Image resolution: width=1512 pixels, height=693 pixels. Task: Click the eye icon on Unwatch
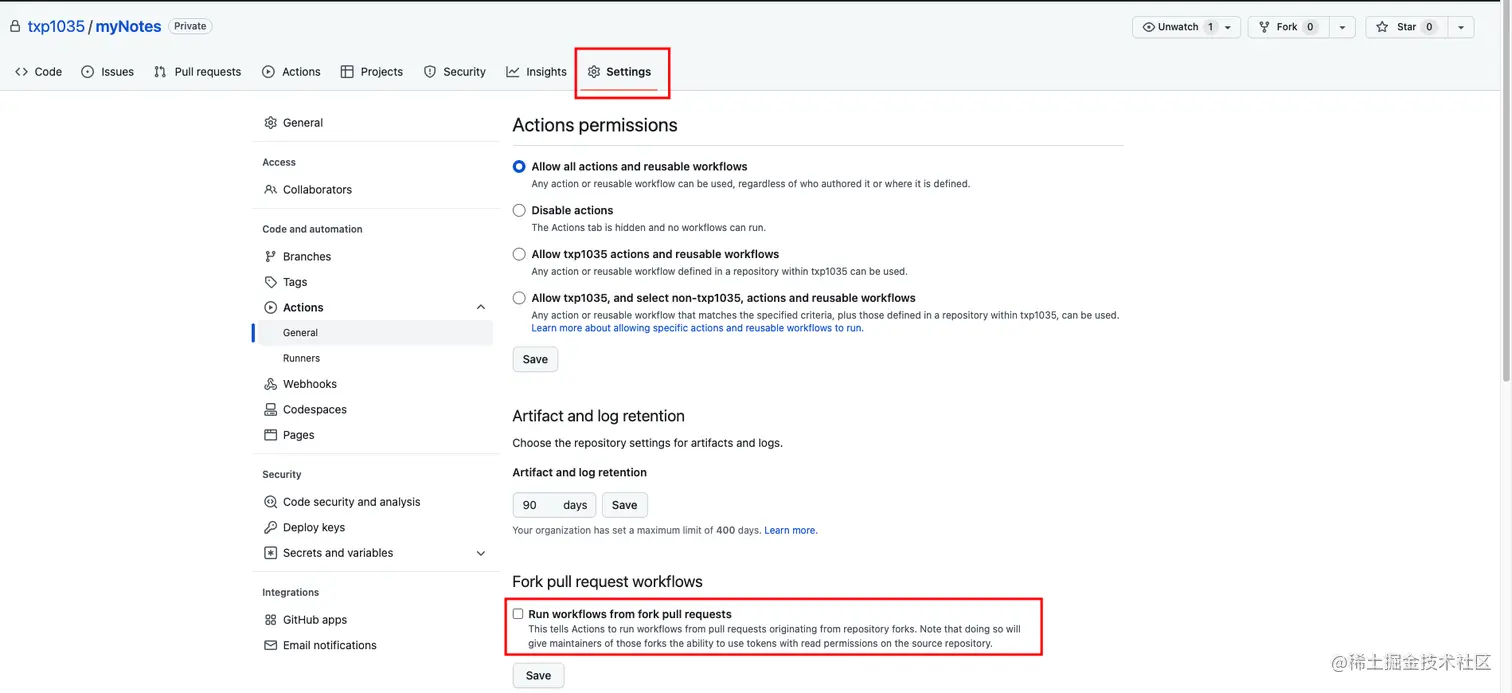coord(1149,27)
